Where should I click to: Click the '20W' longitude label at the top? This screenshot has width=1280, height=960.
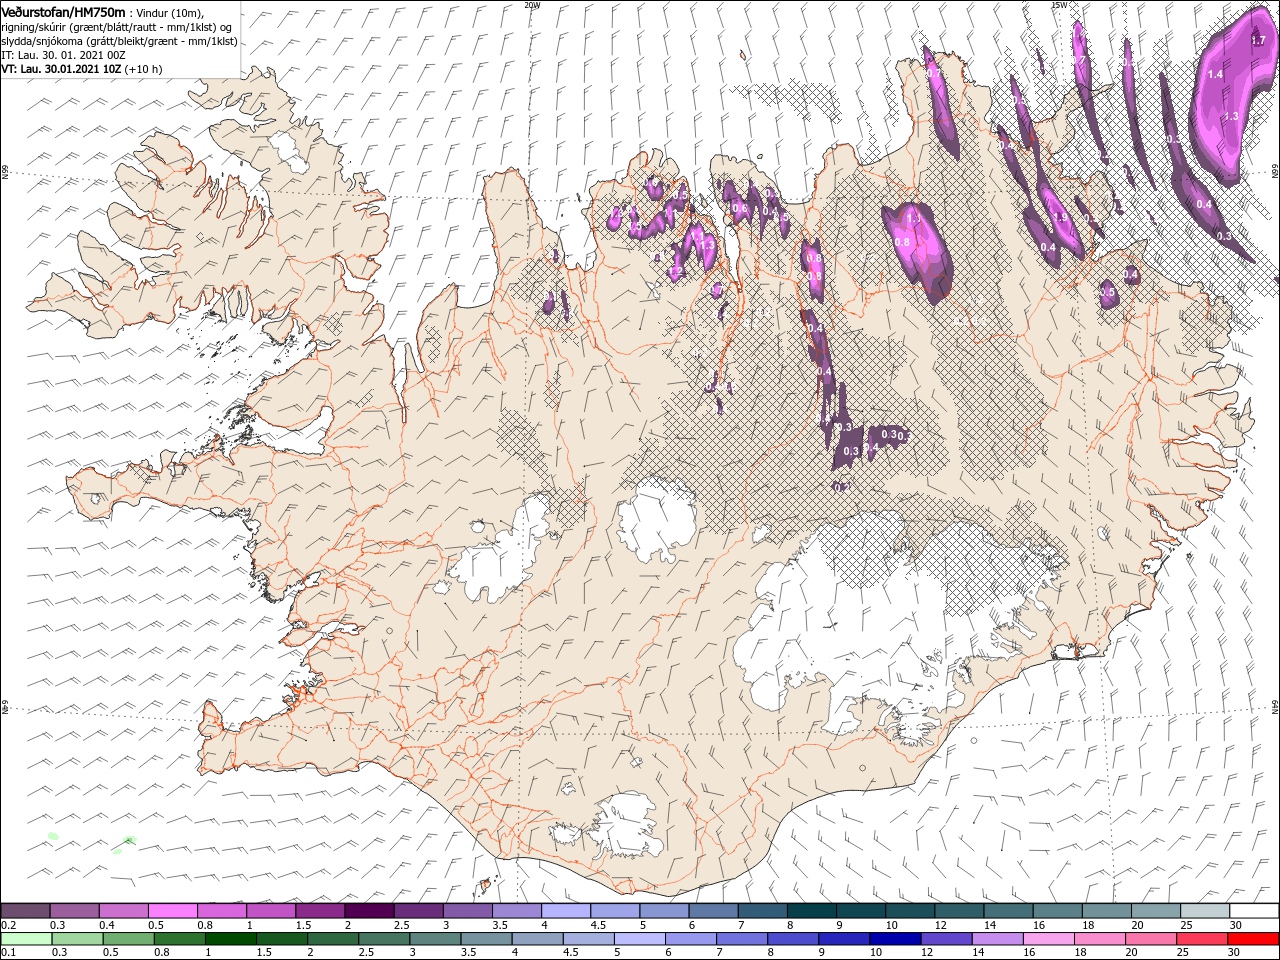coord(531,4)
